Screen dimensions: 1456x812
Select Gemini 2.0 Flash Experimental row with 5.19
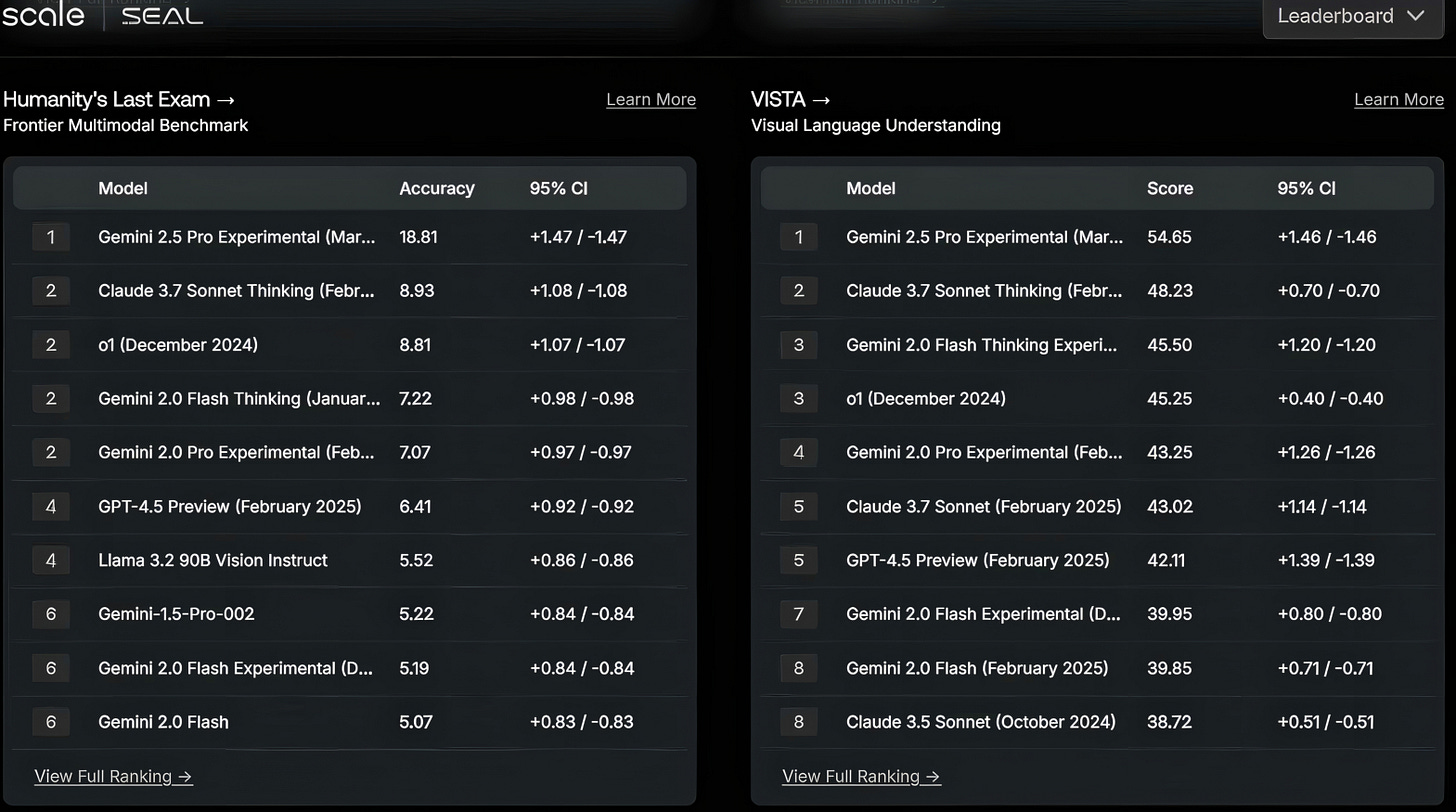click(x=350, y=668)
